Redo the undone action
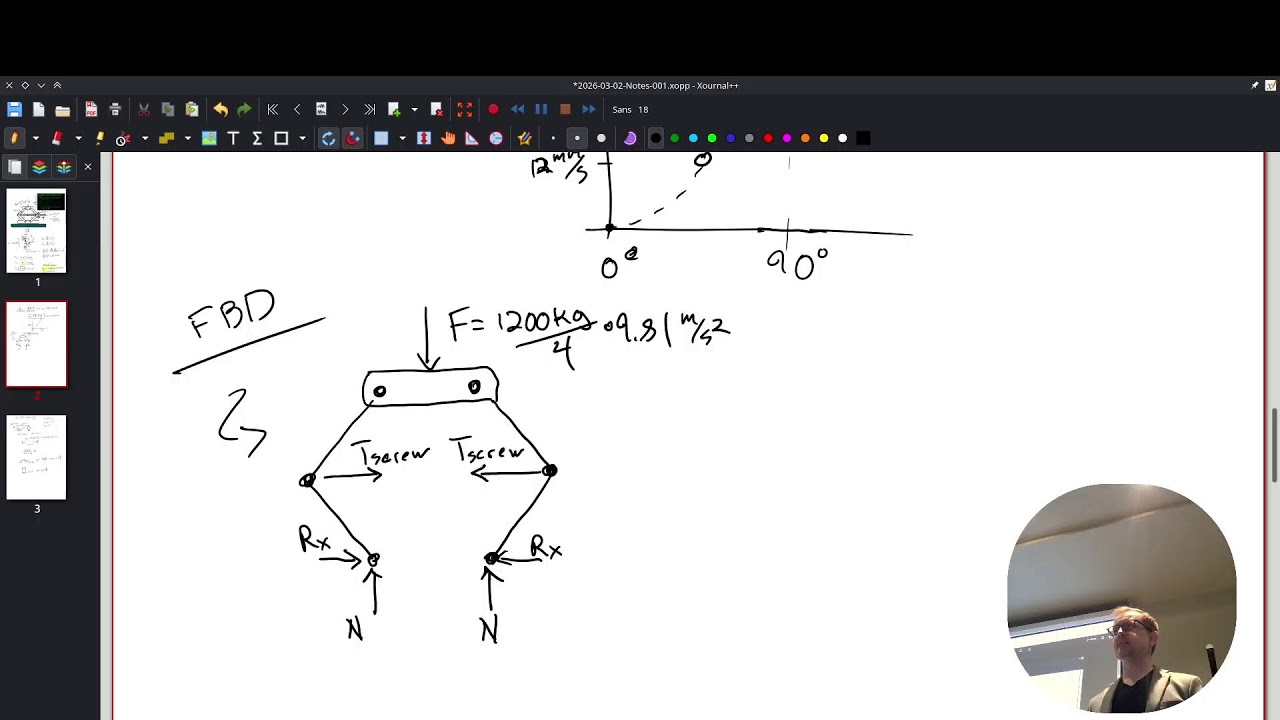The height and width of the screenshot is (720, 1280). click(x=244, y=109)
